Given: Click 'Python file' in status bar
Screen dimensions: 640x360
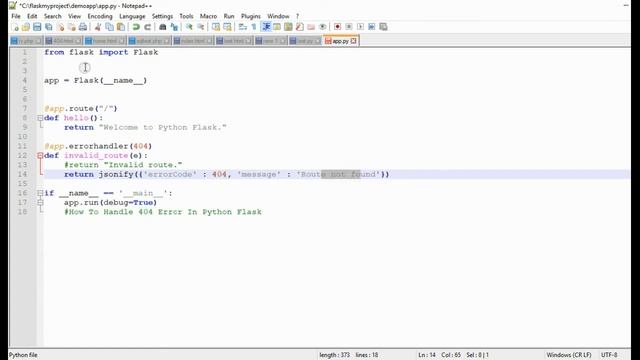Looking at the screenshot, I should pyautogui.click(x=23, y=355).
